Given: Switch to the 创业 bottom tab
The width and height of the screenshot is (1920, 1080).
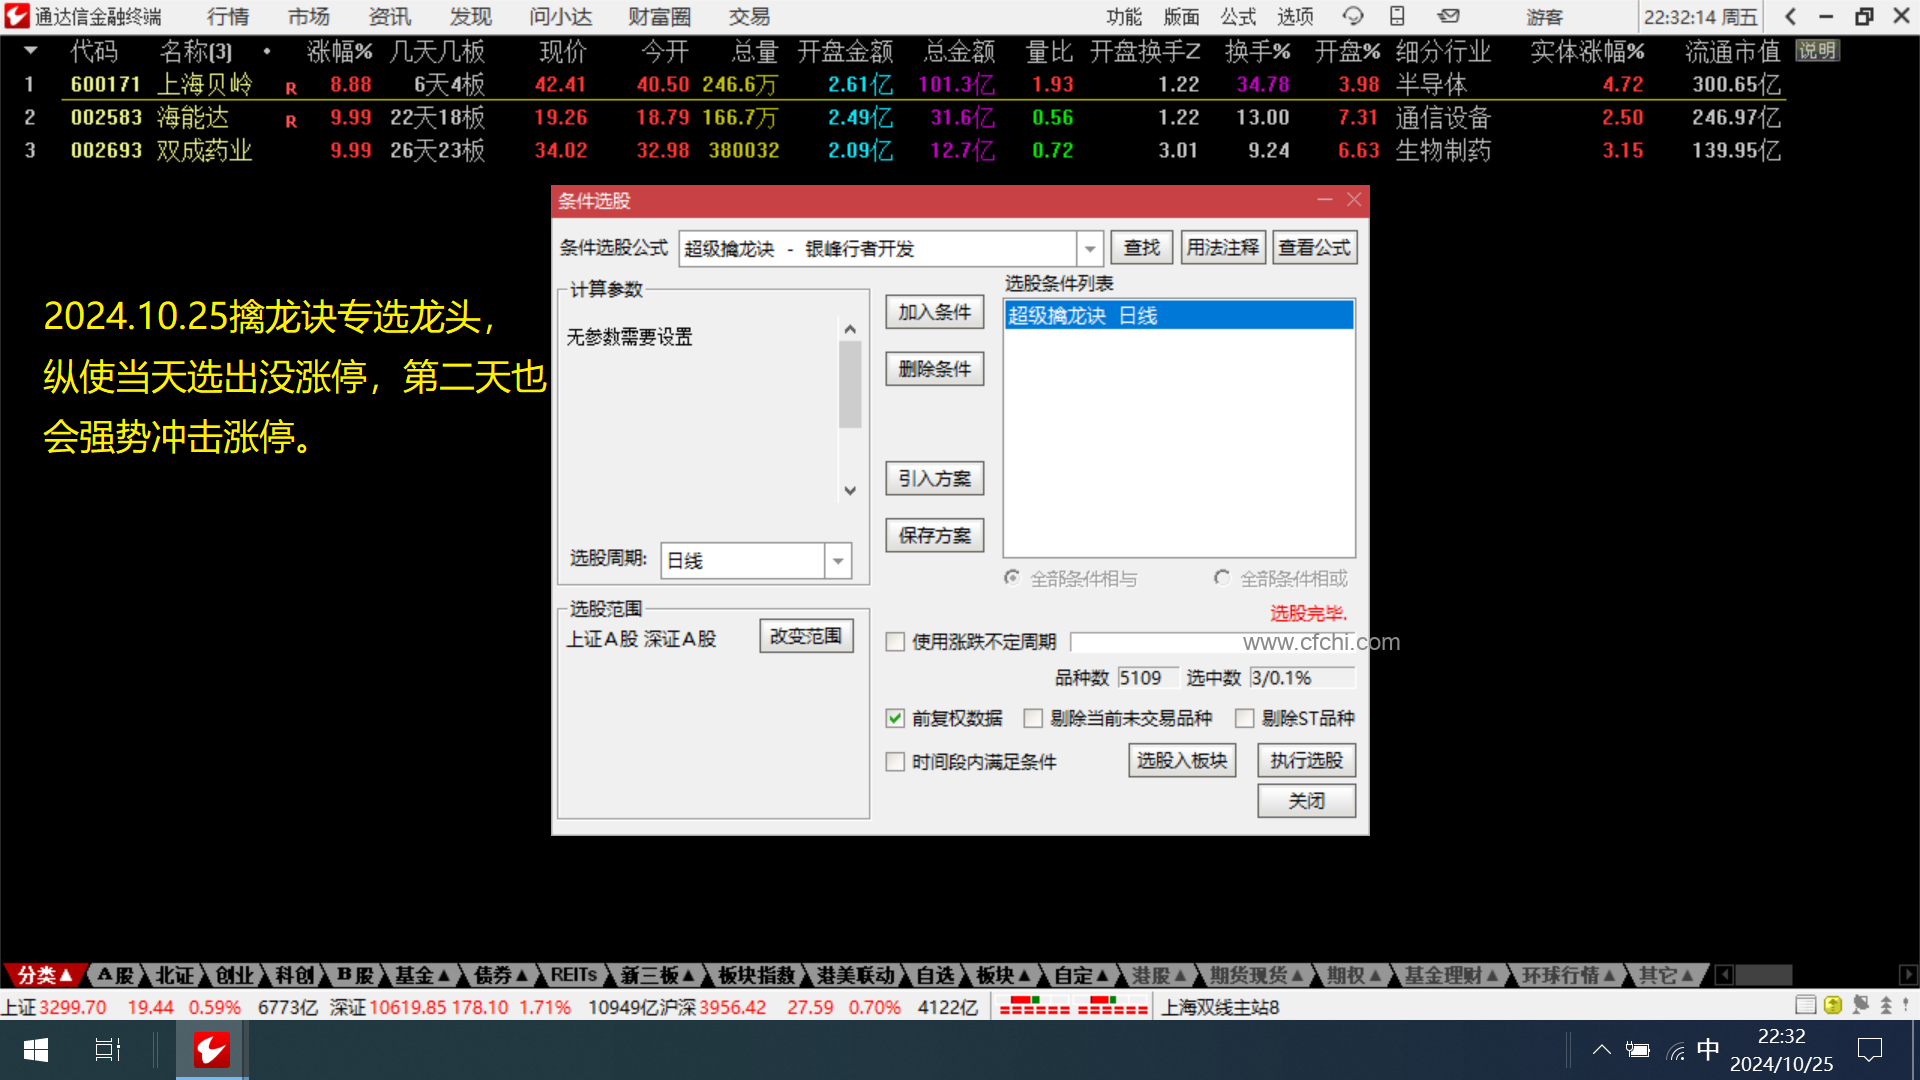Looking at the screenshot, I should pyautogui.click(x=234, y=975).
